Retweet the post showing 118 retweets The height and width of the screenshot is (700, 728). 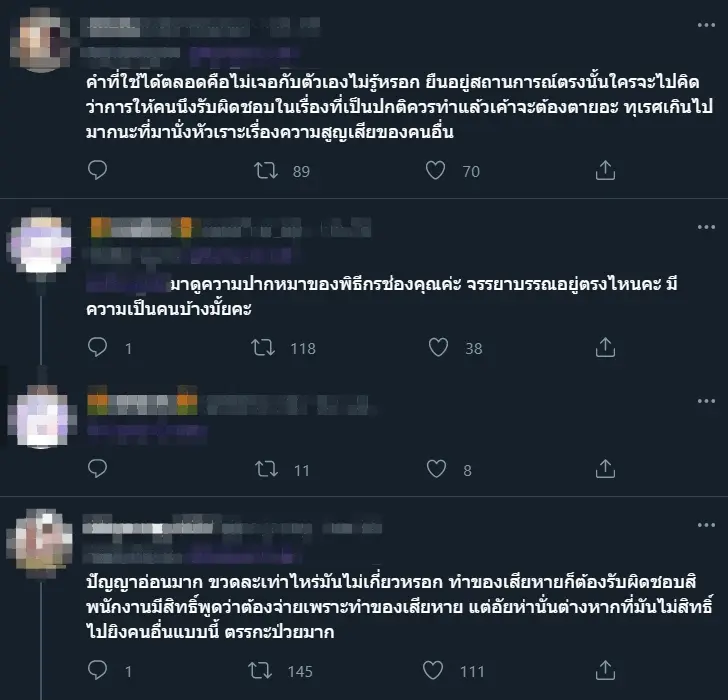(263, 347)
